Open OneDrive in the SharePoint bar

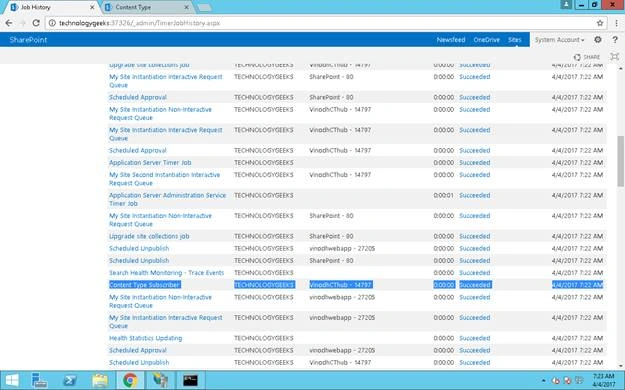pos(487,39)
